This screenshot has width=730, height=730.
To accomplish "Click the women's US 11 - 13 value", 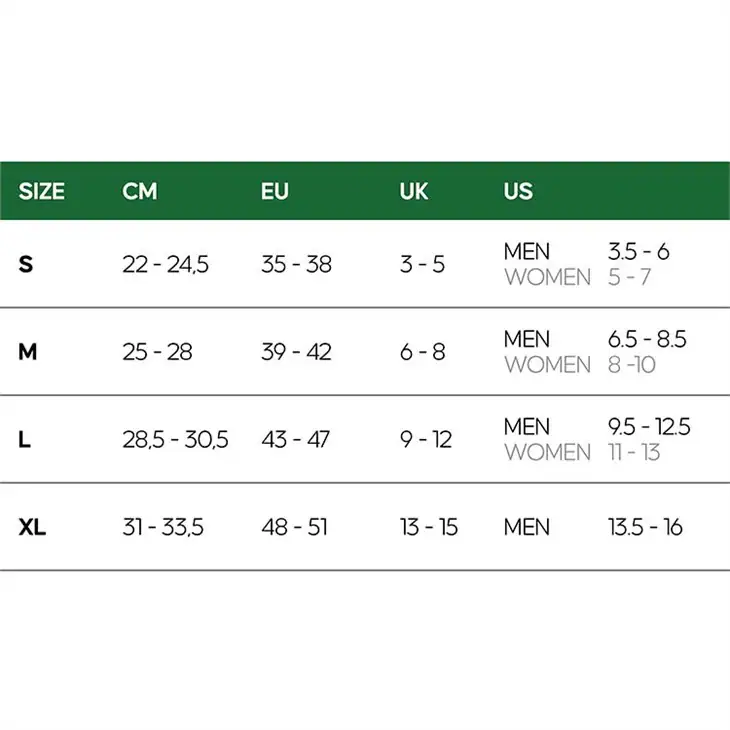I will (634, 452).
